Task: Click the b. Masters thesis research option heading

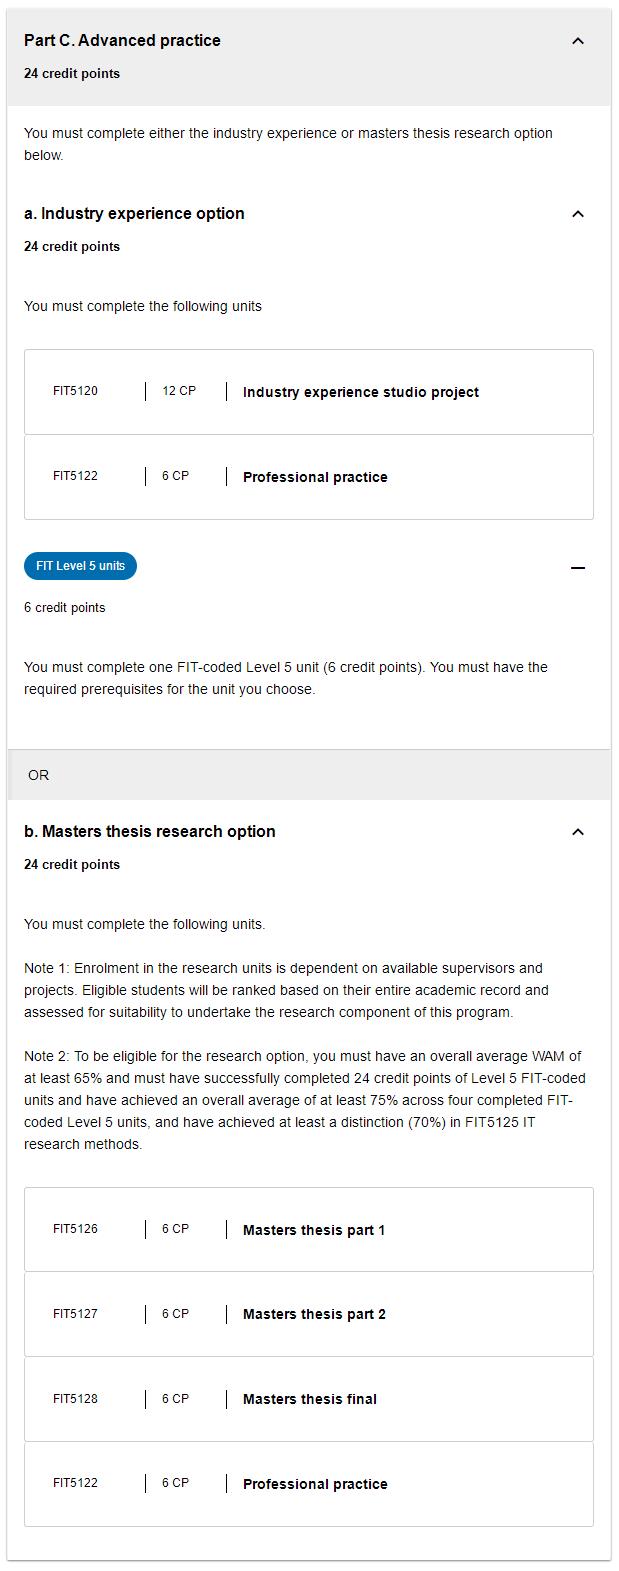Action: coord(149,832)
